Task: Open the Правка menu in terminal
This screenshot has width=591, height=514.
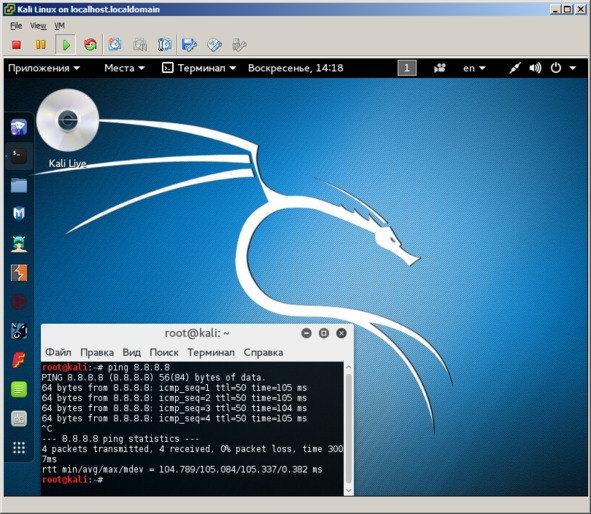Action: [x=97, y=352]
